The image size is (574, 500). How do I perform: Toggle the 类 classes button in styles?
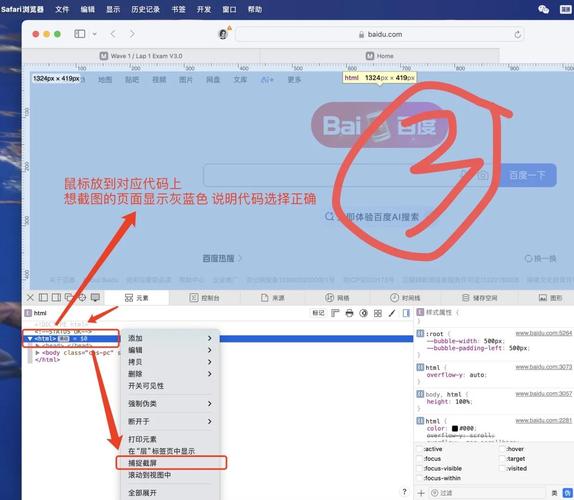coord(555,493)
